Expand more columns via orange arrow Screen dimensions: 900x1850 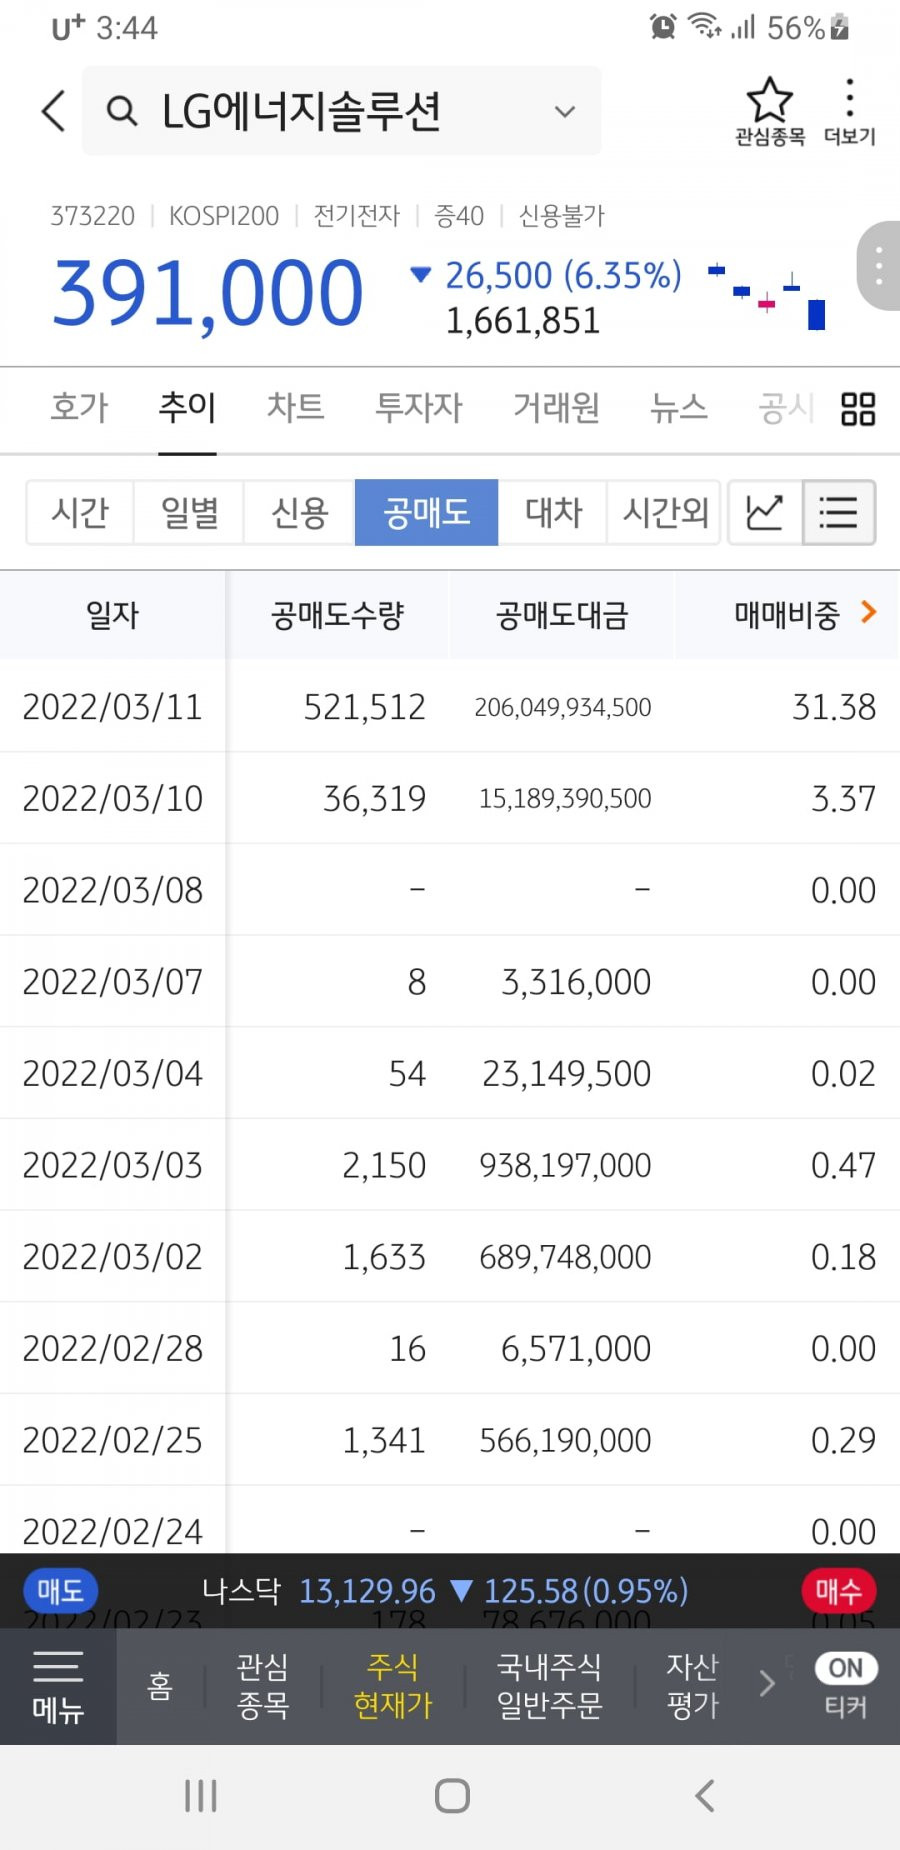868,612
